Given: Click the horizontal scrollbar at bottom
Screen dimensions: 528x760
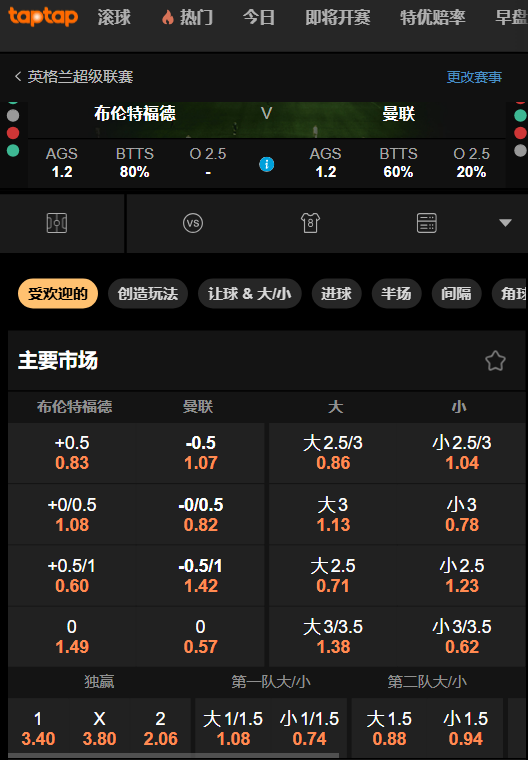Looking at the screenshot, I should 174,756.
